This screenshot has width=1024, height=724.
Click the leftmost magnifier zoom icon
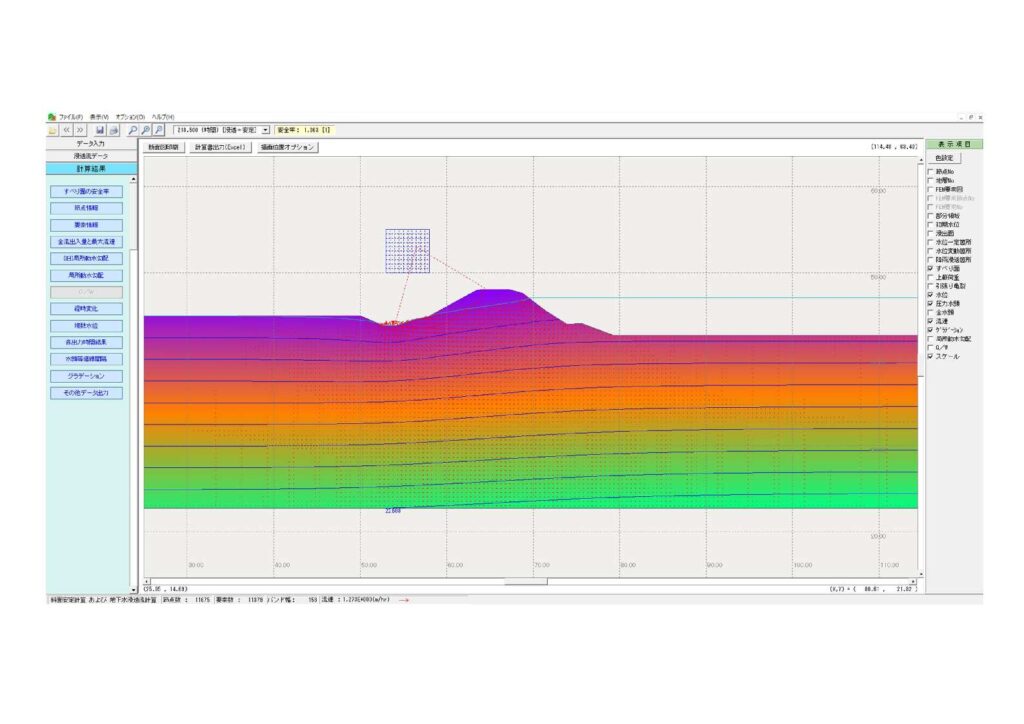pyautogui.click(x=133, y=130)
